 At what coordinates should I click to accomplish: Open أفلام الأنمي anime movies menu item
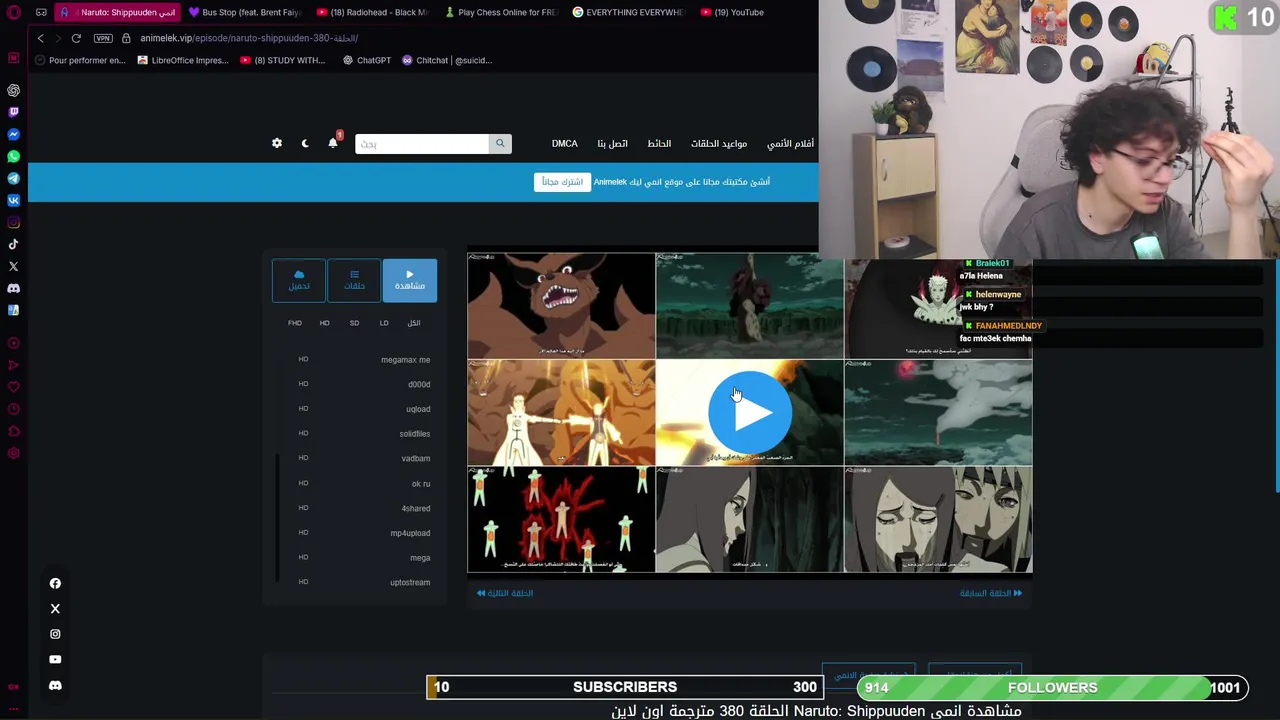pos(790,144)
